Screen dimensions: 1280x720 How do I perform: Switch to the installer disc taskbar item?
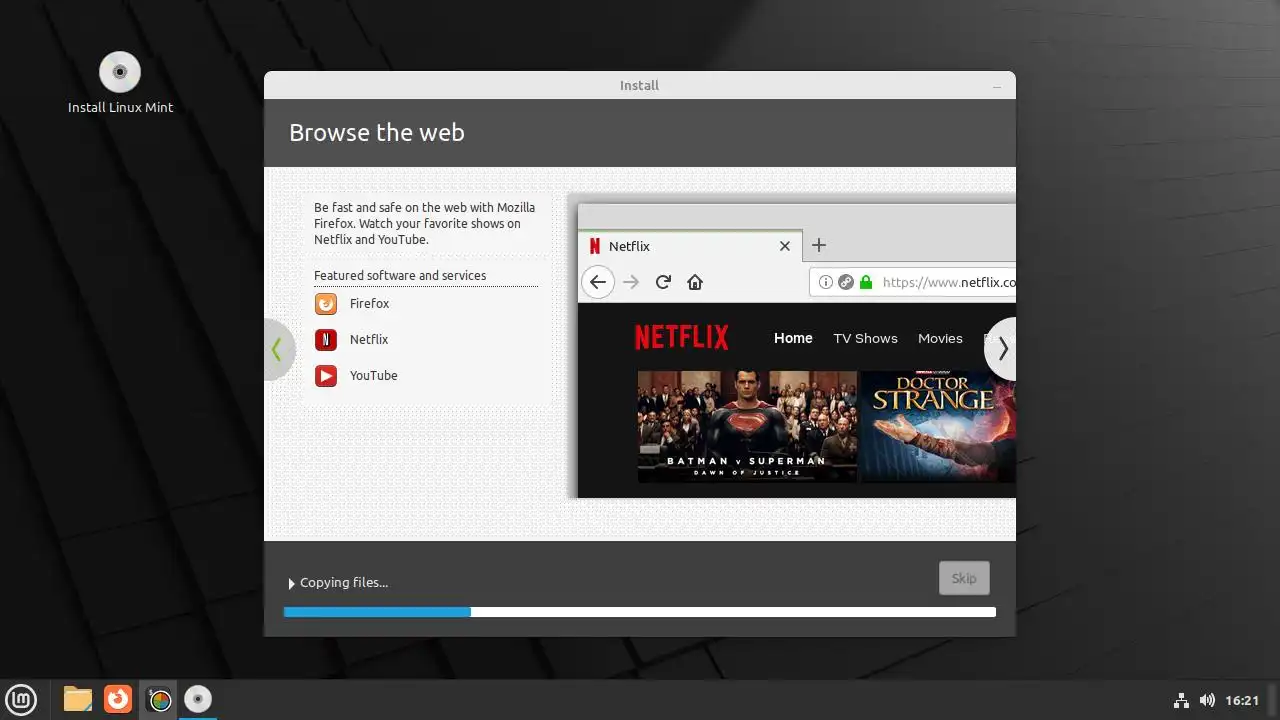pyautogui.click(x=198, y=699)
